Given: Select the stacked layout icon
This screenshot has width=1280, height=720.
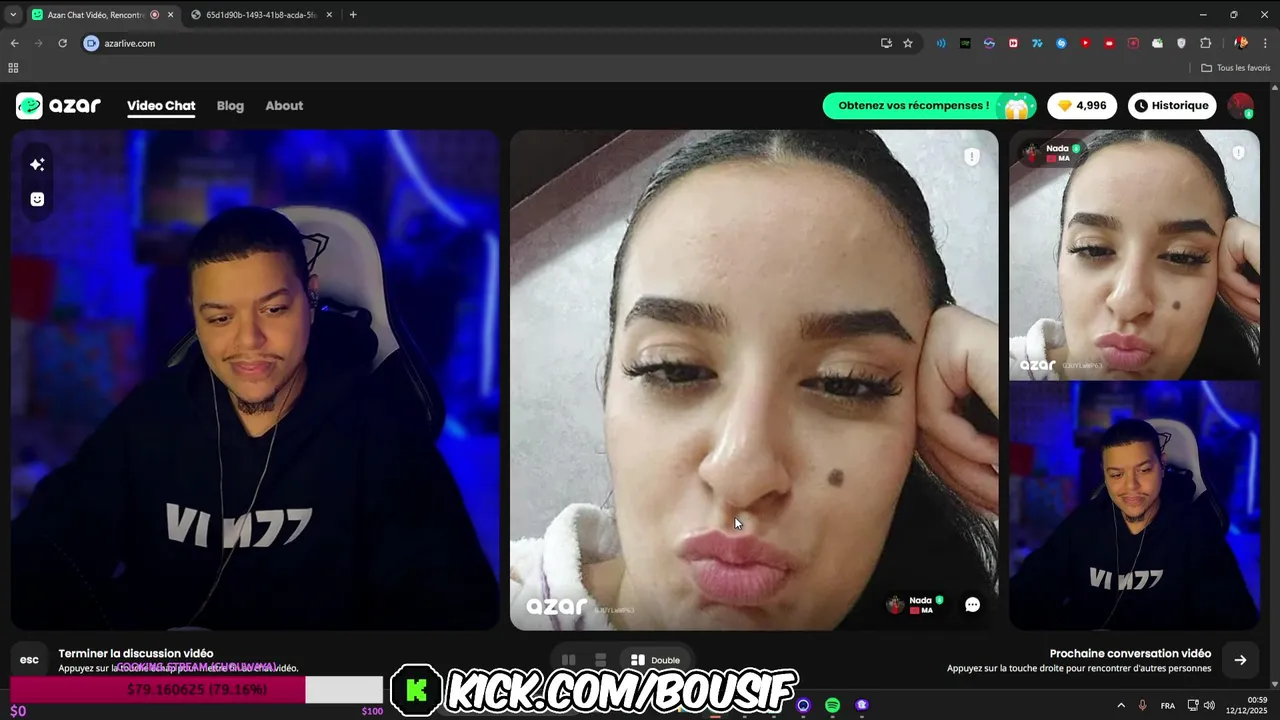Looking at the screenshot, I should (x=600, y=660).
